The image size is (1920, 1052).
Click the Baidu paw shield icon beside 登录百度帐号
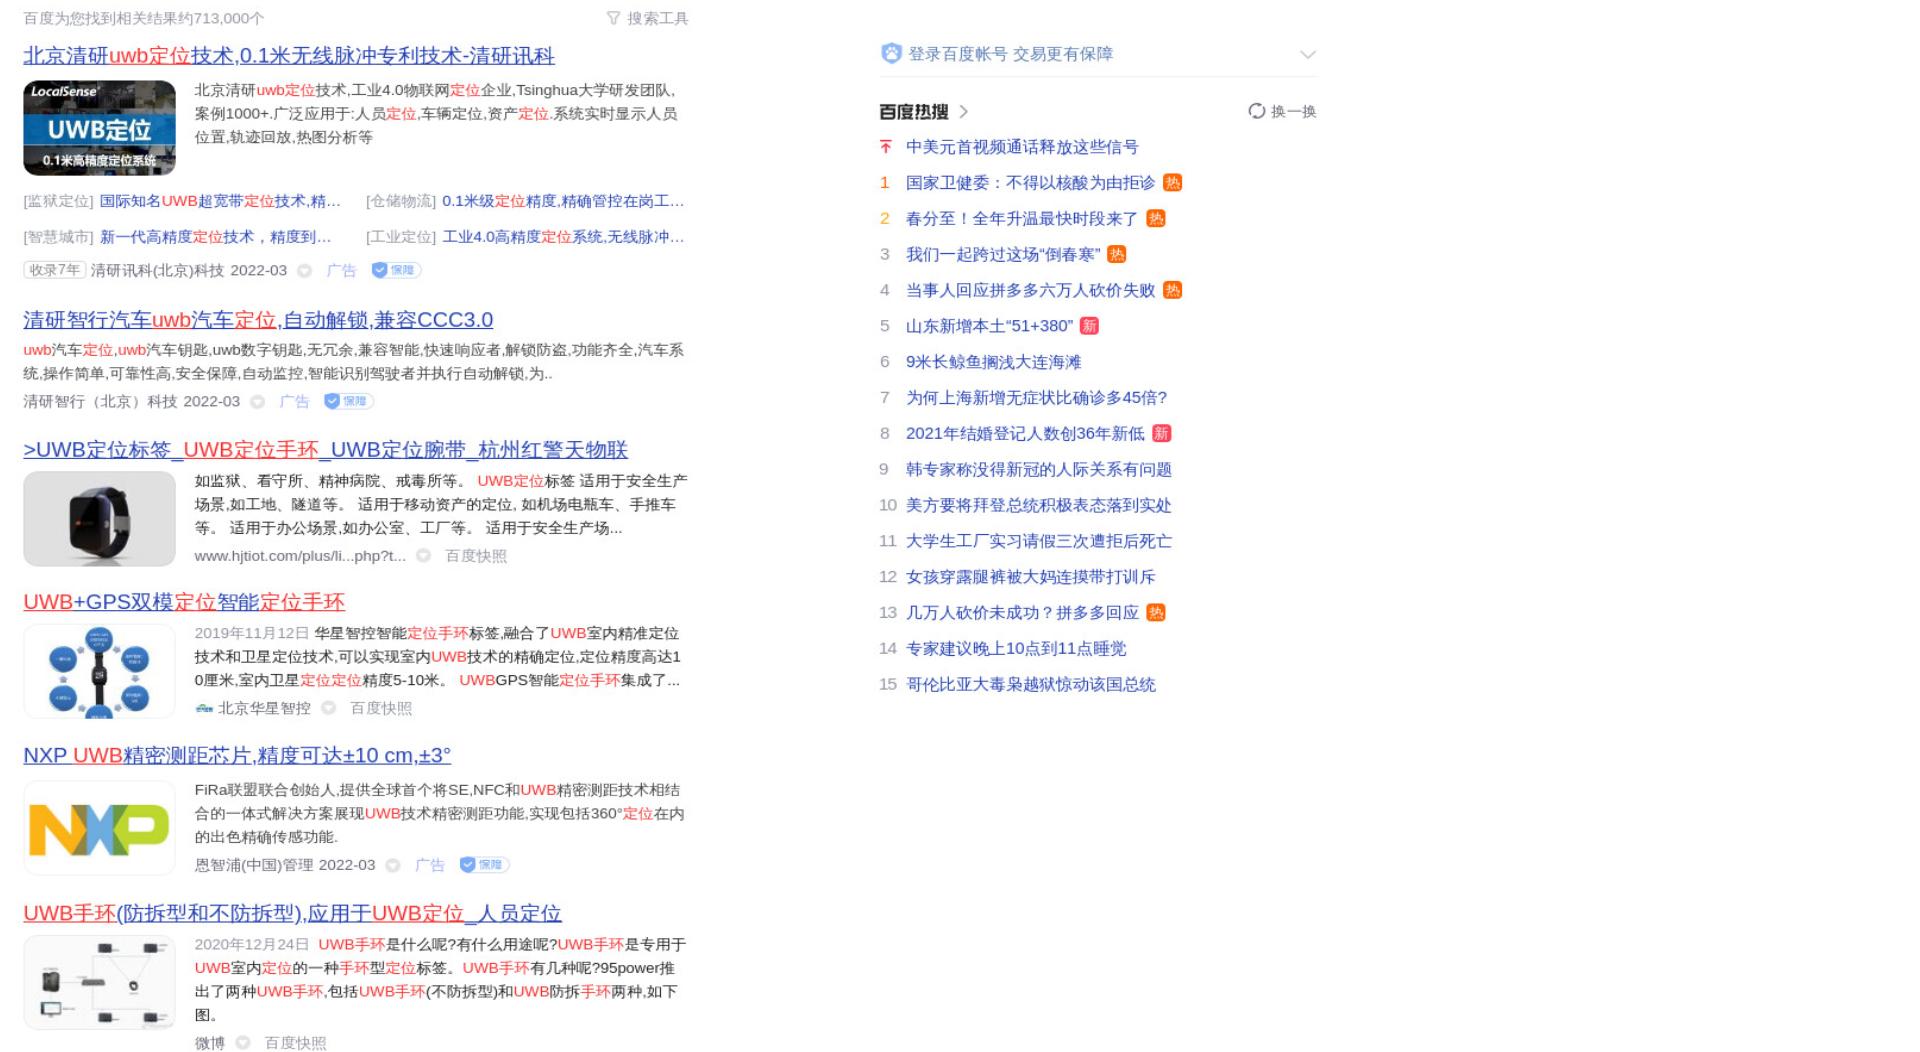coord(891,54)
